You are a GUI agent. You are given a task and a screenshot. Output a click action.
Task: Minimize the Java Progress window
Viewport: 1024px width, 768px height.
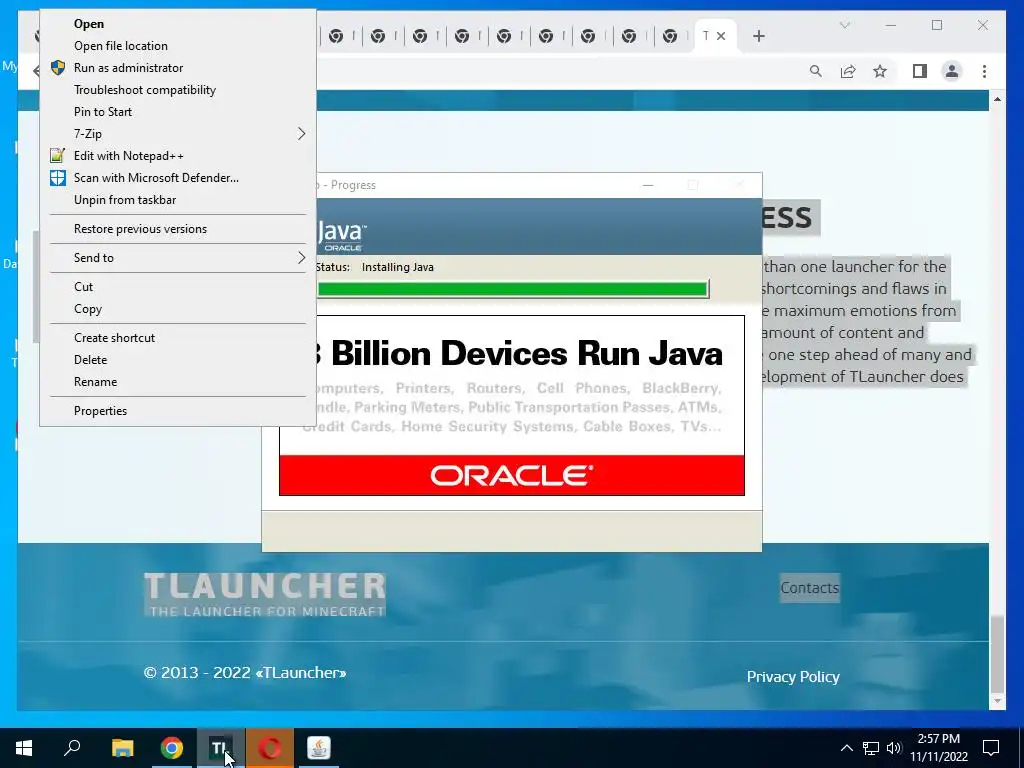(x=648, y=185)
